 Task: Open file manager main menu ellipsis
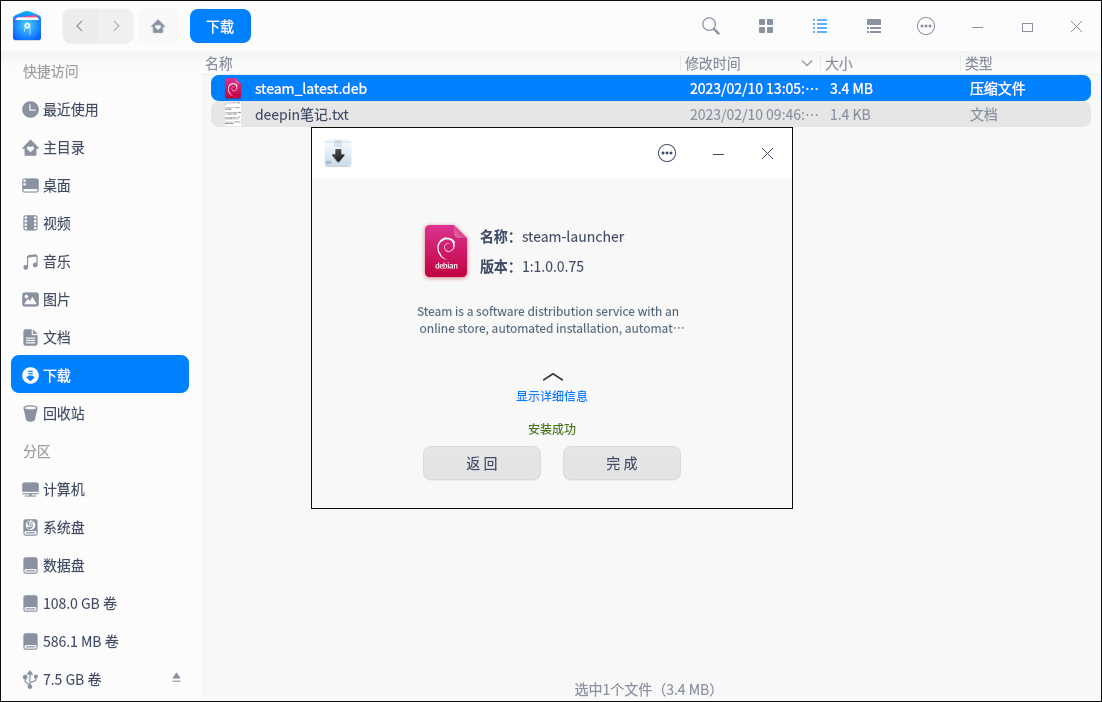pyautogui.click(x=926, y=26)
